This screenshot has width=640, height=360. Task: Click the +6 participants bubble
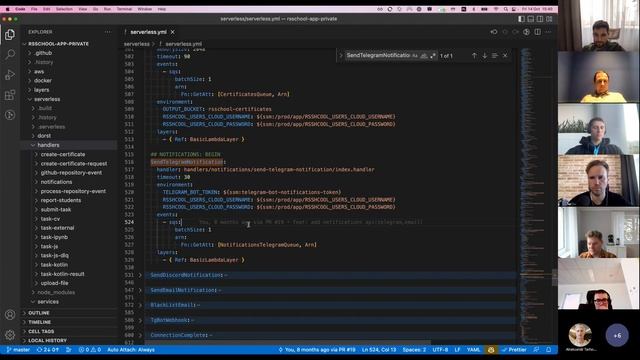pyautogui.click(x=617, y=336)
